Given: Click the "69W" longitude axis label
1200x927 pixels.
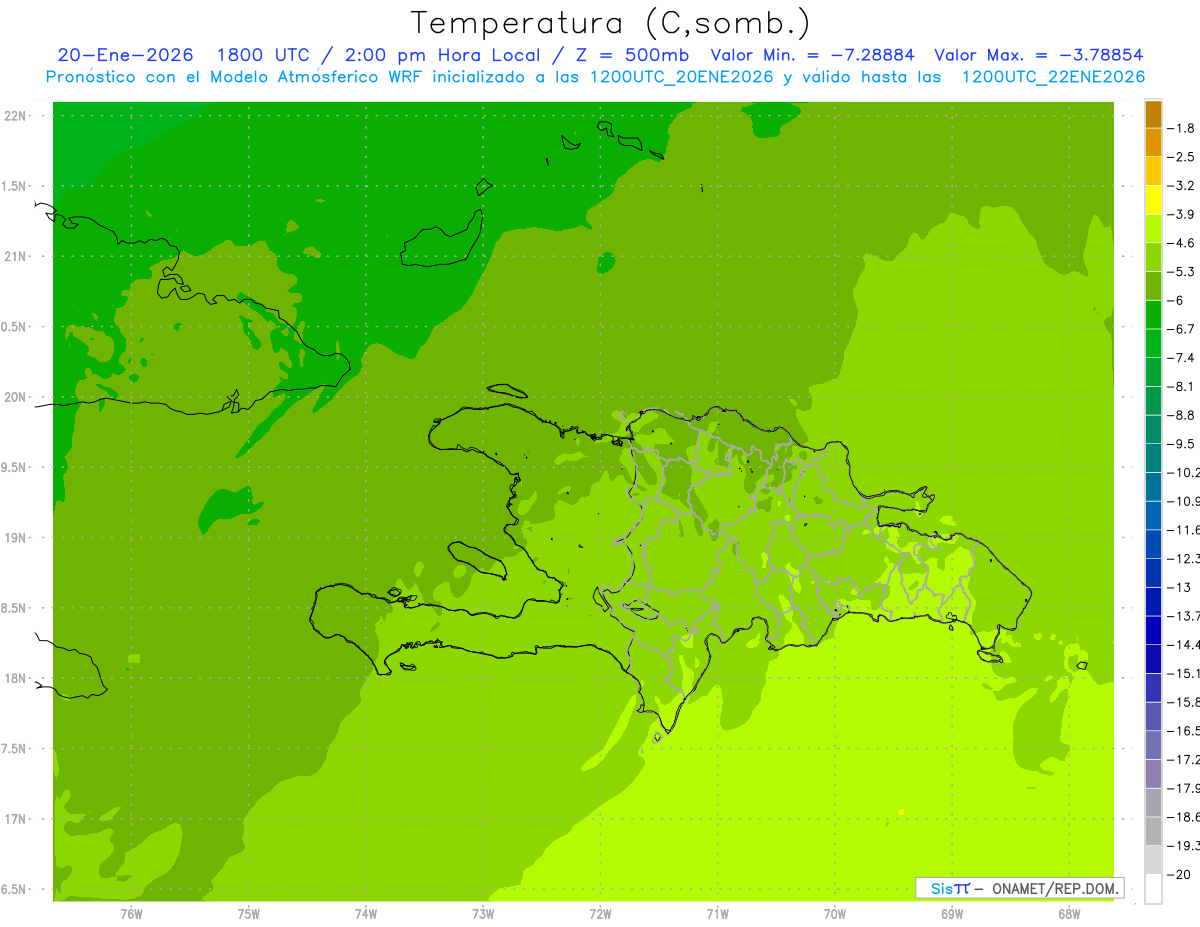Looking at the screenshot, I should [952, 914].
